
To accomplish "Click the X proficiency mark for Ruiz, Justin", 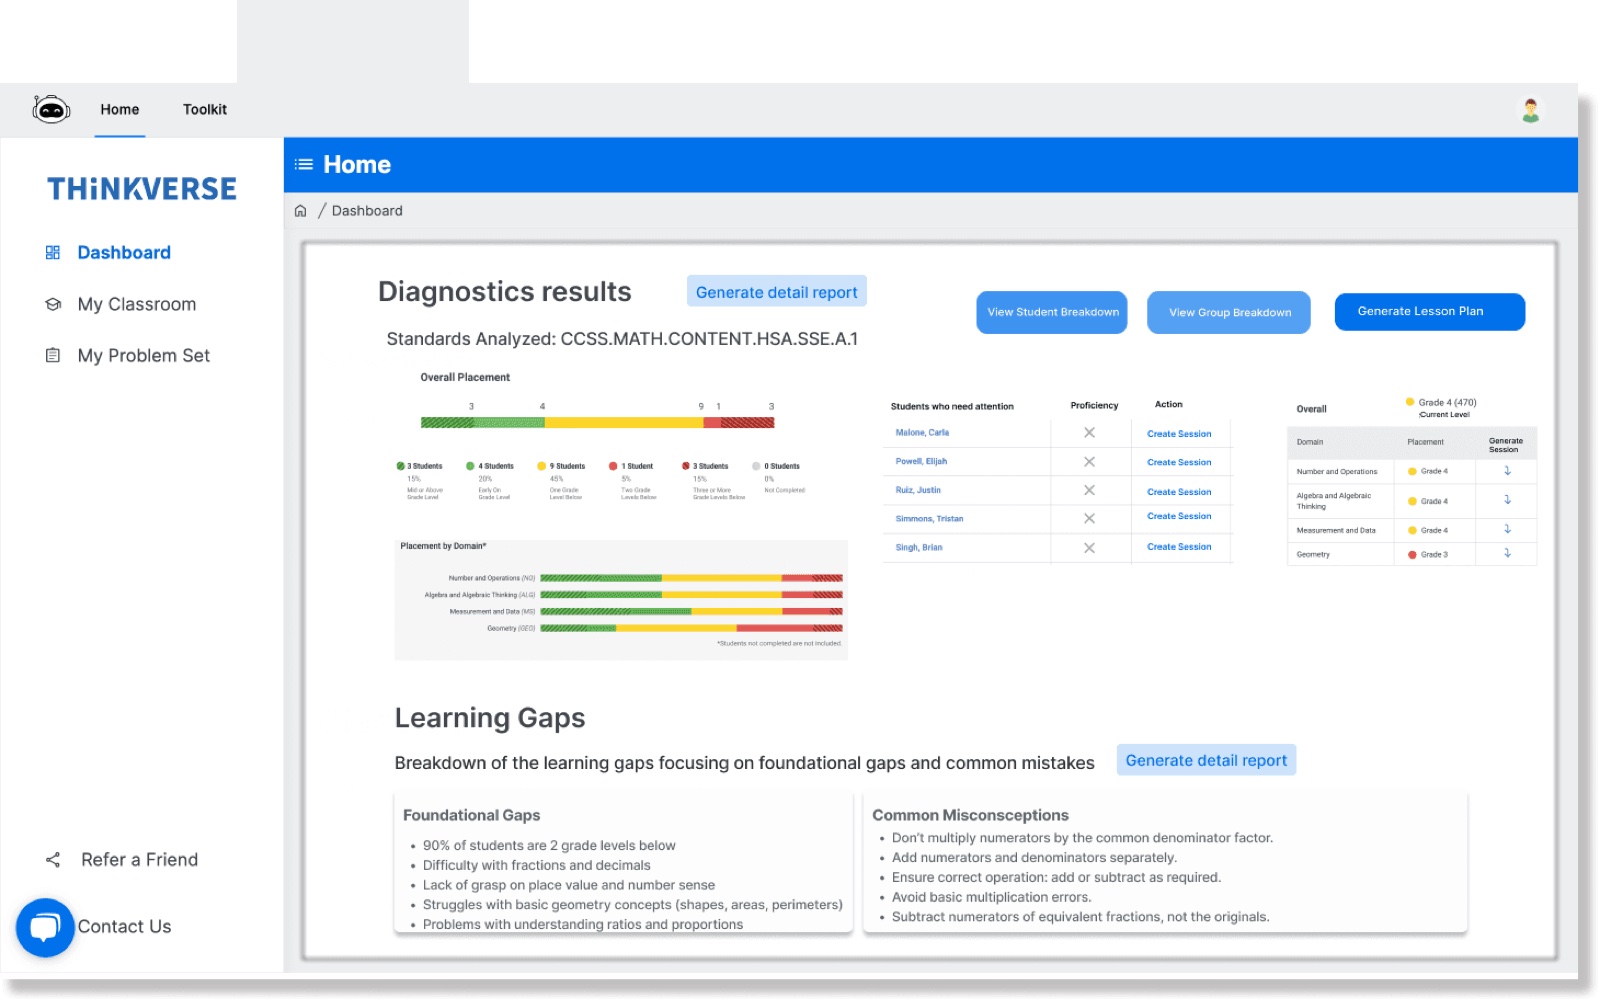I will 1089,490.
